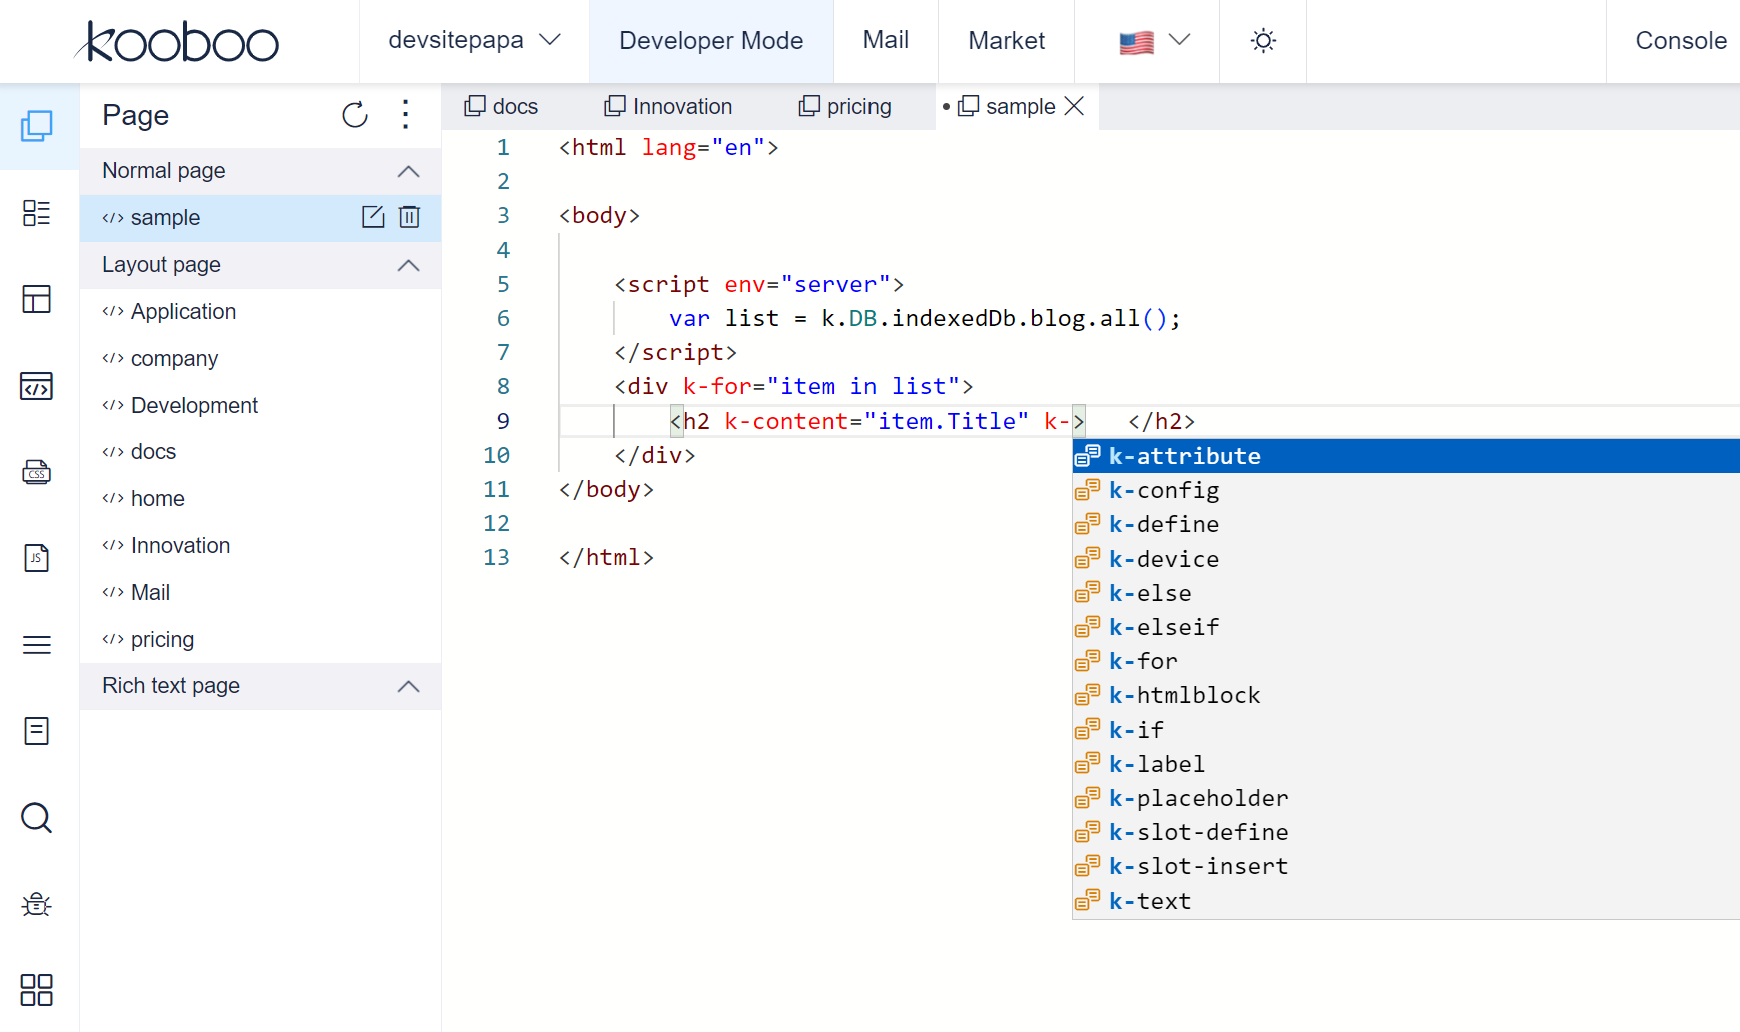The height and width of the screenshot is (1032, 1740).
Task: Click the CSS styles sidebar icon
Action: coord(37,472)
